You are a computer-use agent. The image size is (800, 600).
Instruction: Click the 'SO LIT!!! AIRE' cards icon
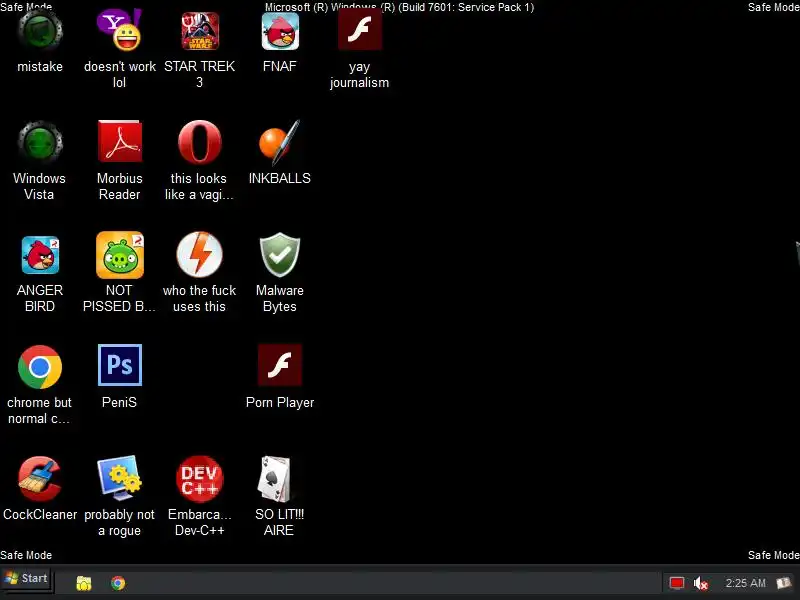coord(276,479)
